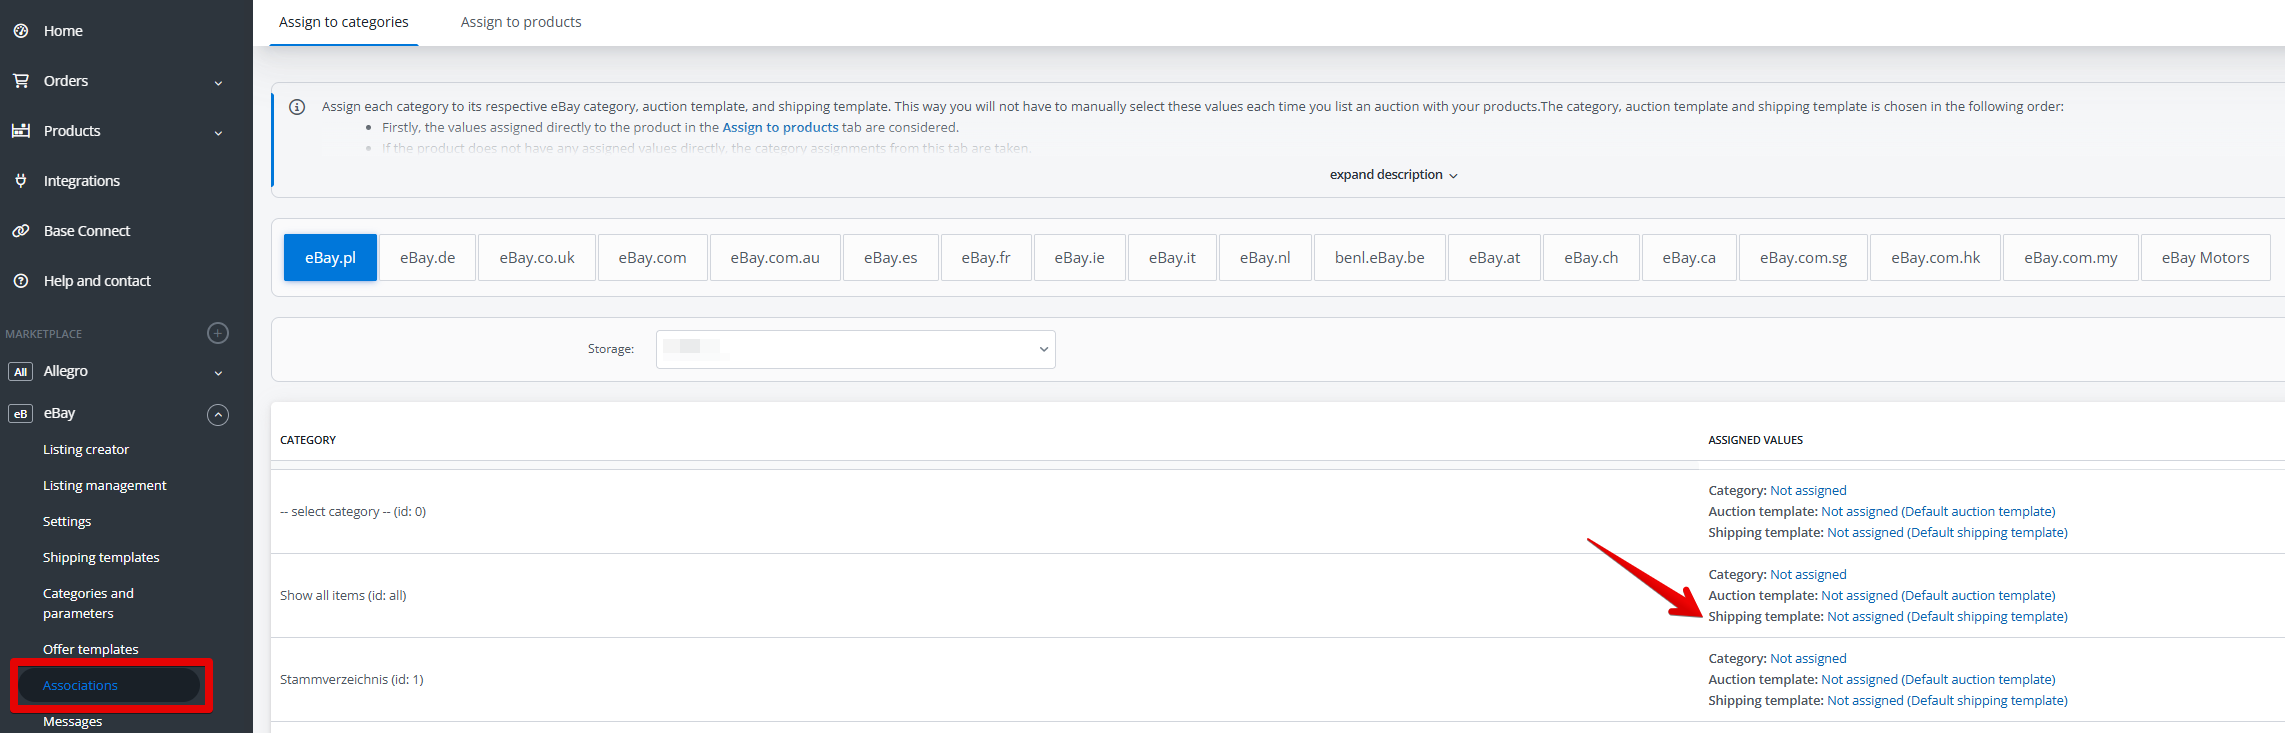This screenshot has height=733, width=2285.
Task: Select the eBay.de marketplace tab
Action: click(427, 258)
